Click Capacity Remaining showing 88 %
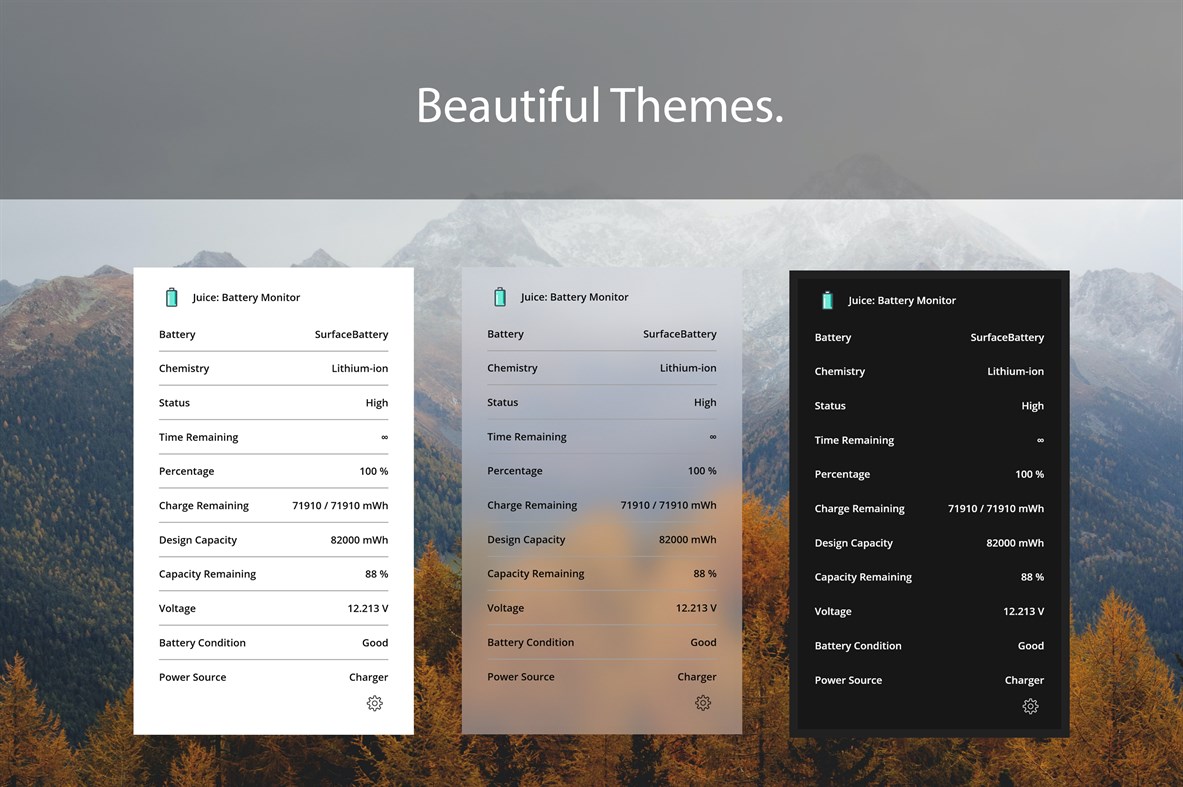The height and width of the screenshot is (787, 1183). click(273, 574)
